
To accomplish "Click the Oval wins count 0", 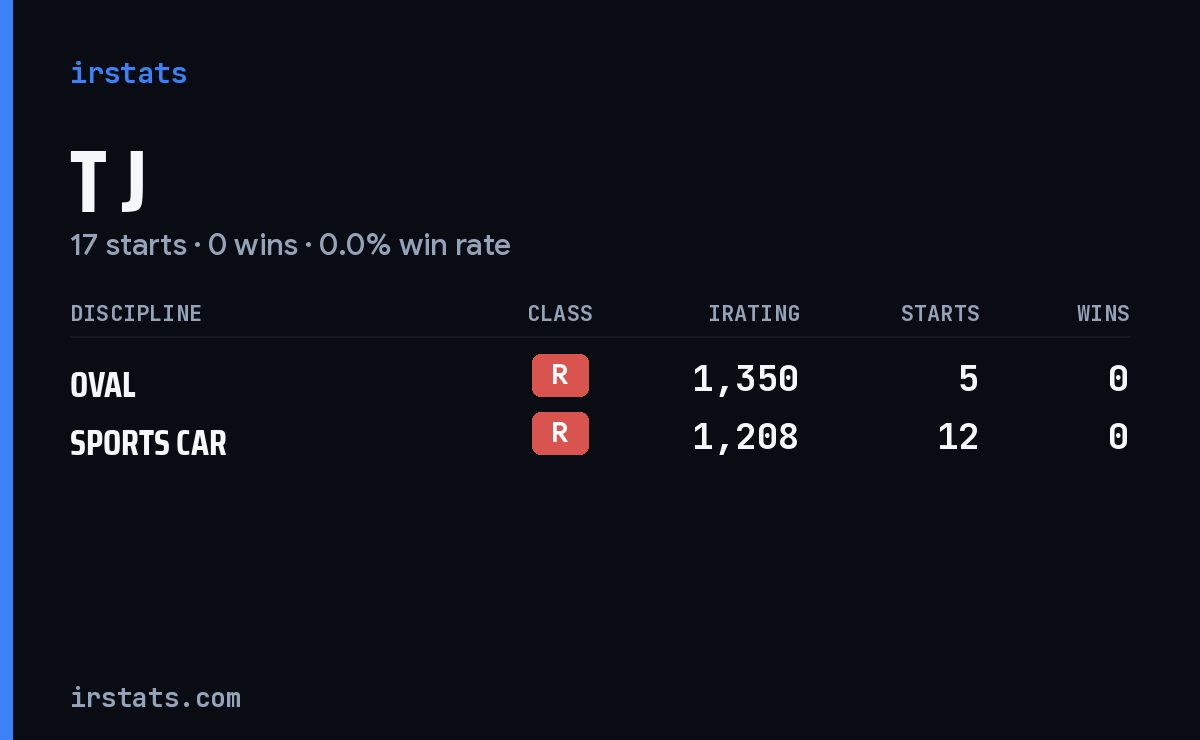I will (1119, 379).
